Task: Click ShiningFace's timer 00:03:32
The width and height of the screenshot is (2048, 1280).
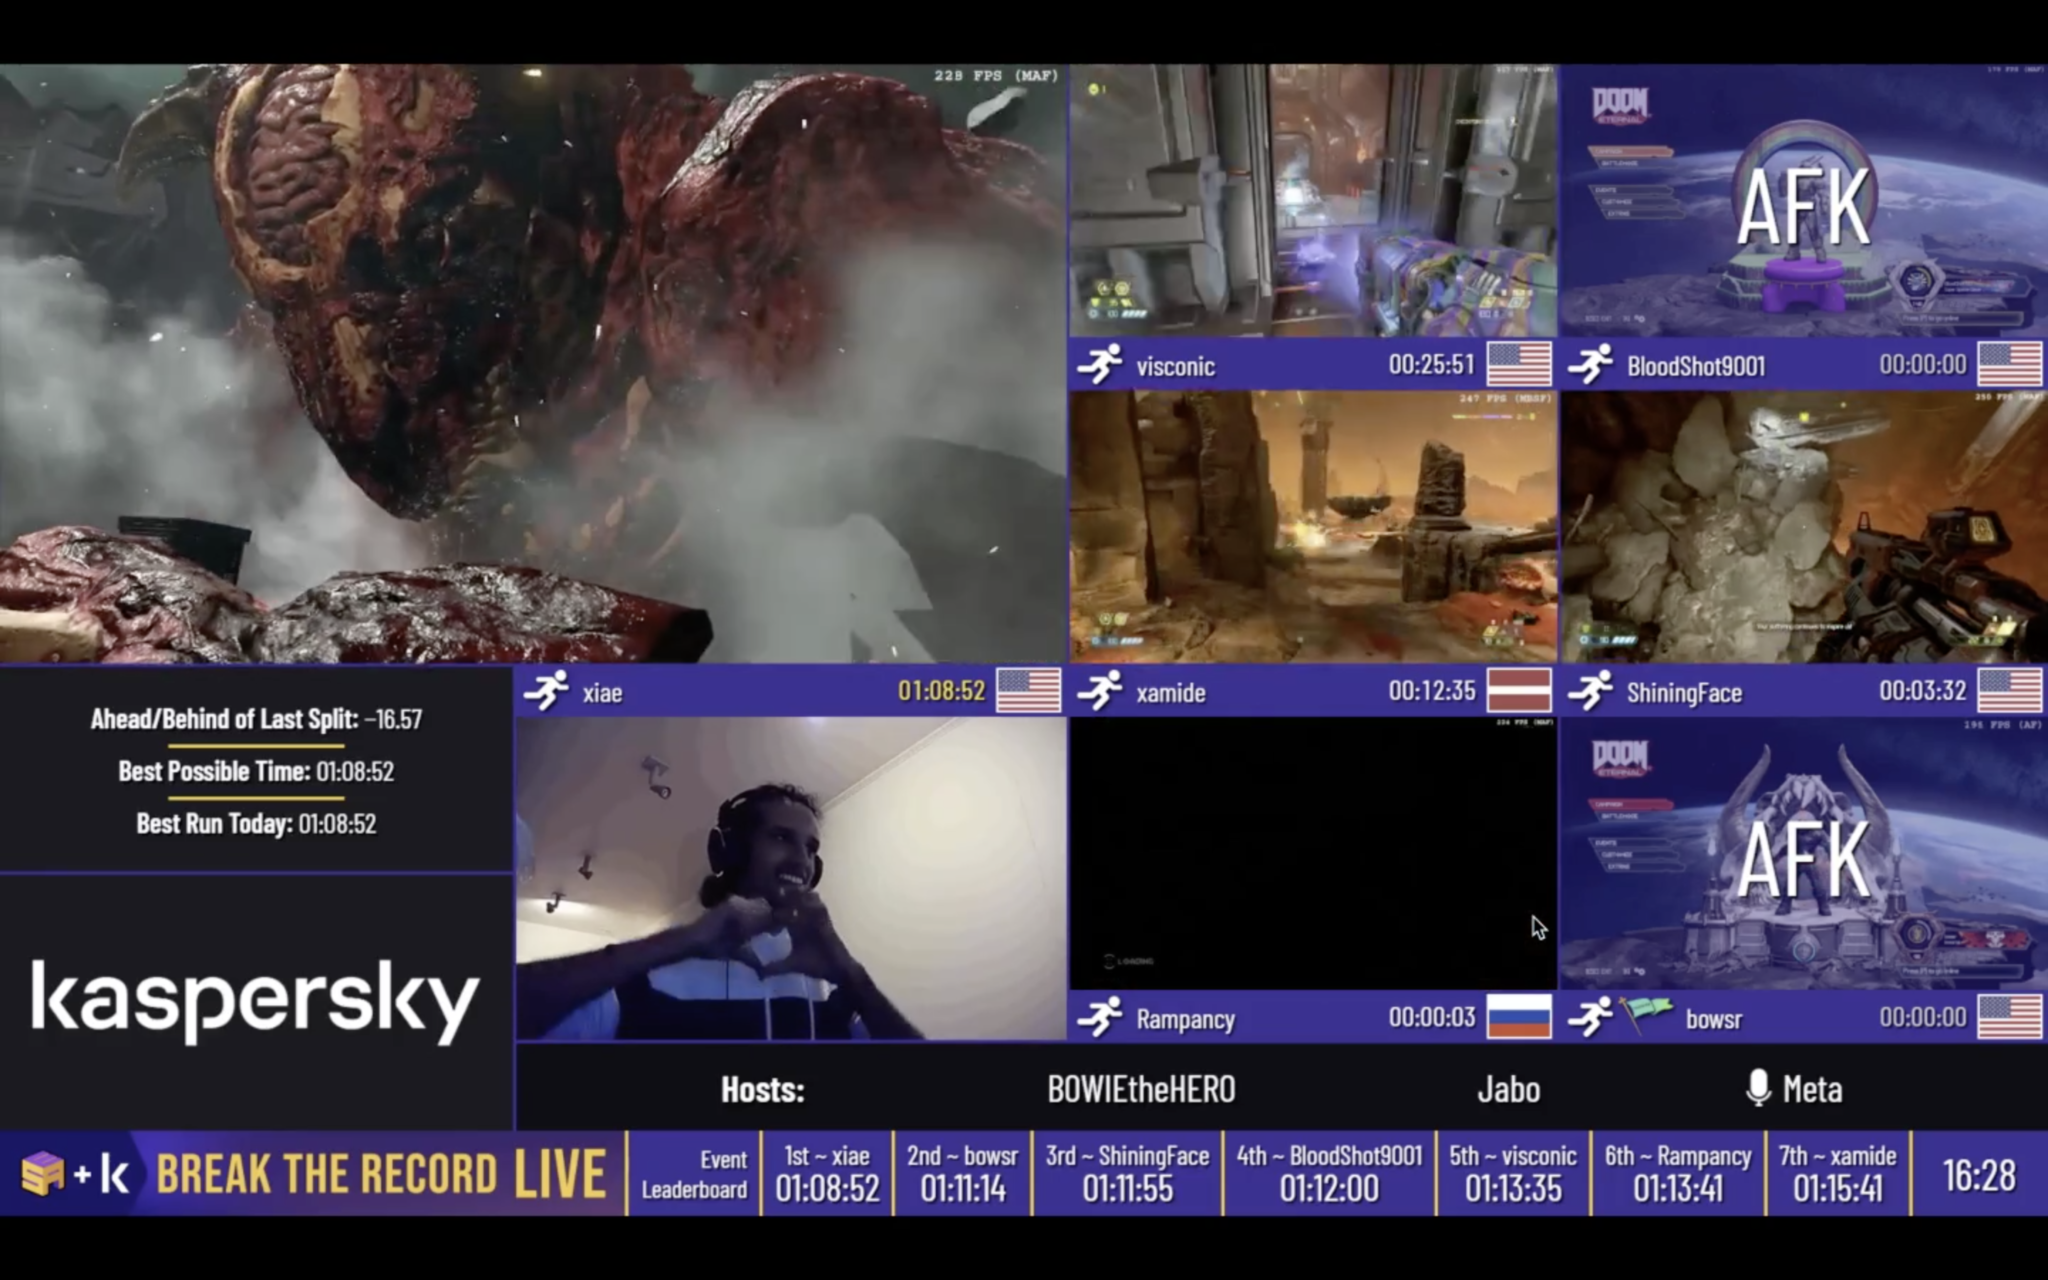Action: tap(1922, 691)
